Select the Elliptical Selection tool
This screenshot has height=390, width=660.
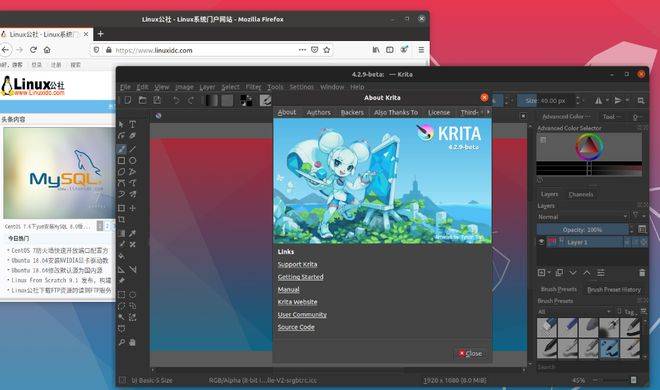click(x=133, y=294)
